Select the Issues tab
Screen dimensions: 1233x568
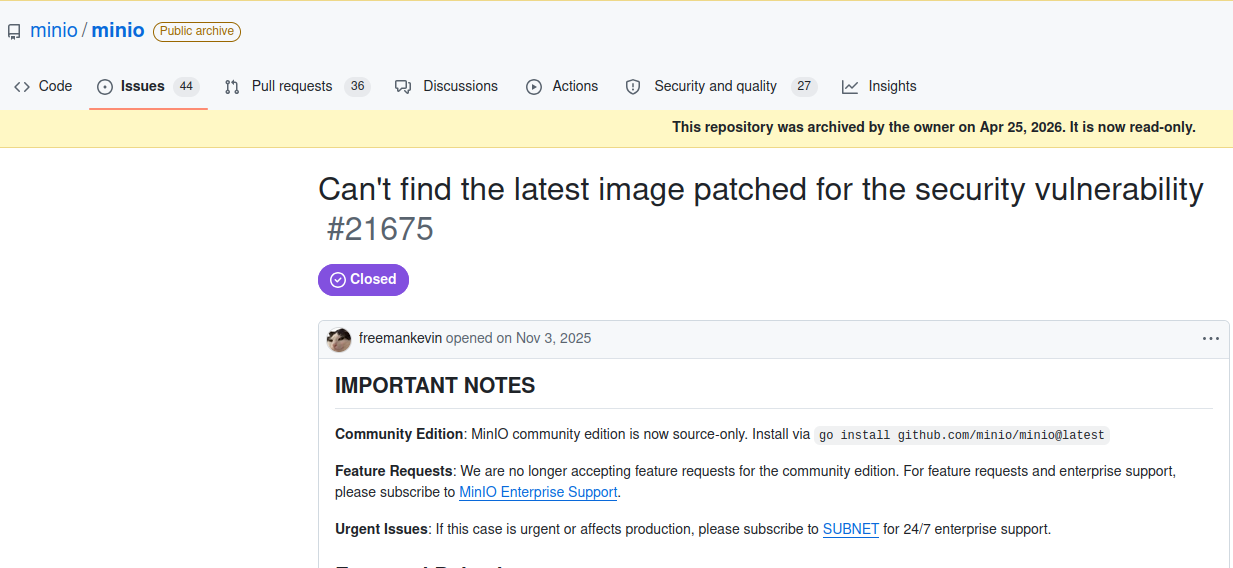[x=148, y=86]
